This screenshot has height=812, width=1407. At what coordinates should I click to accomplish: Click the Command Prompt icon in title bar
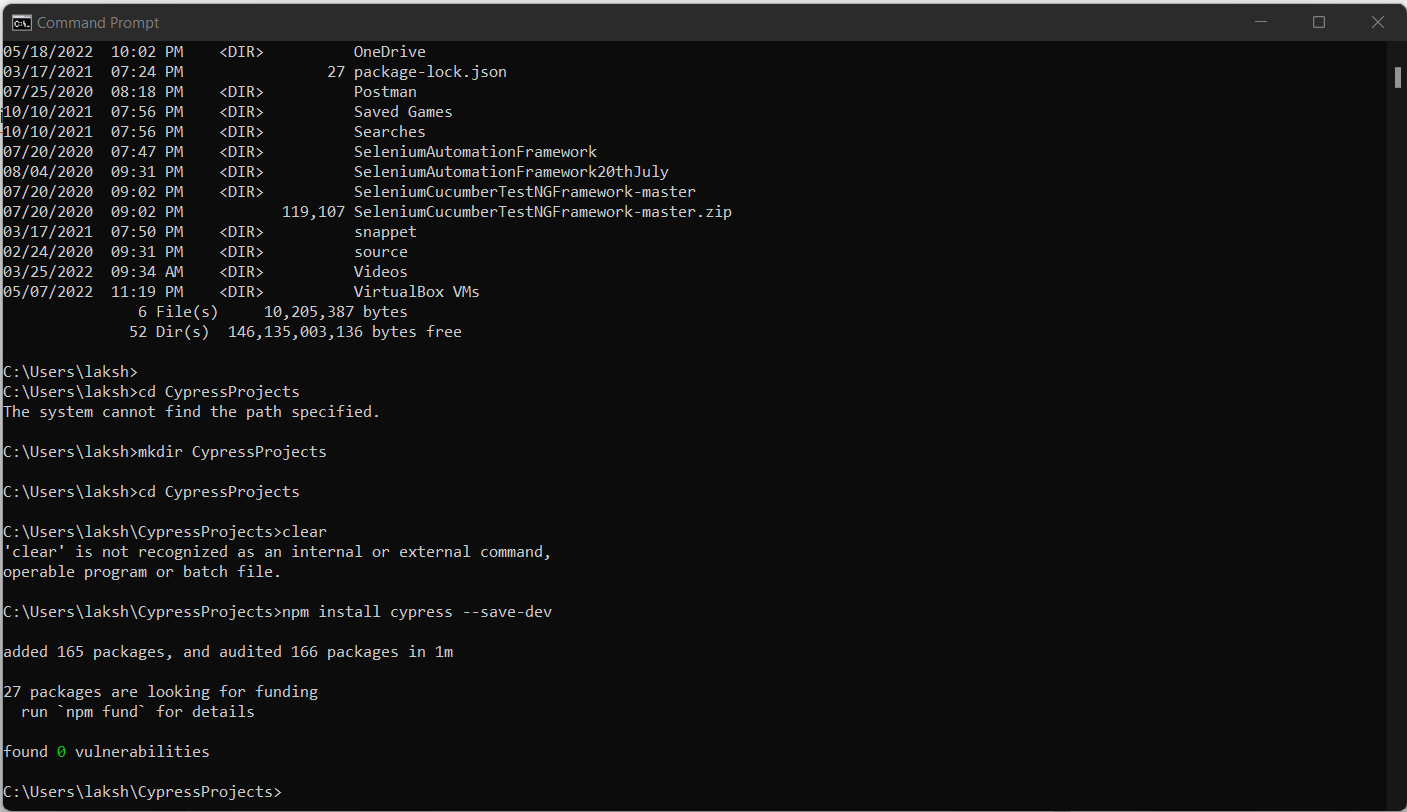[20, 22]
